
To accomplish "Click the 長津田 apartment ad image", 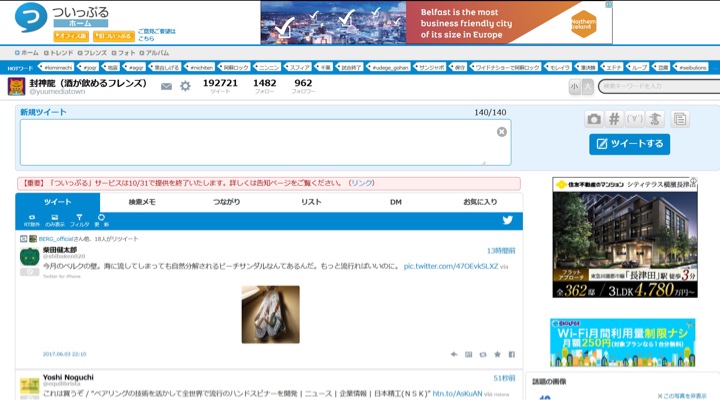I will pos(625,237).
